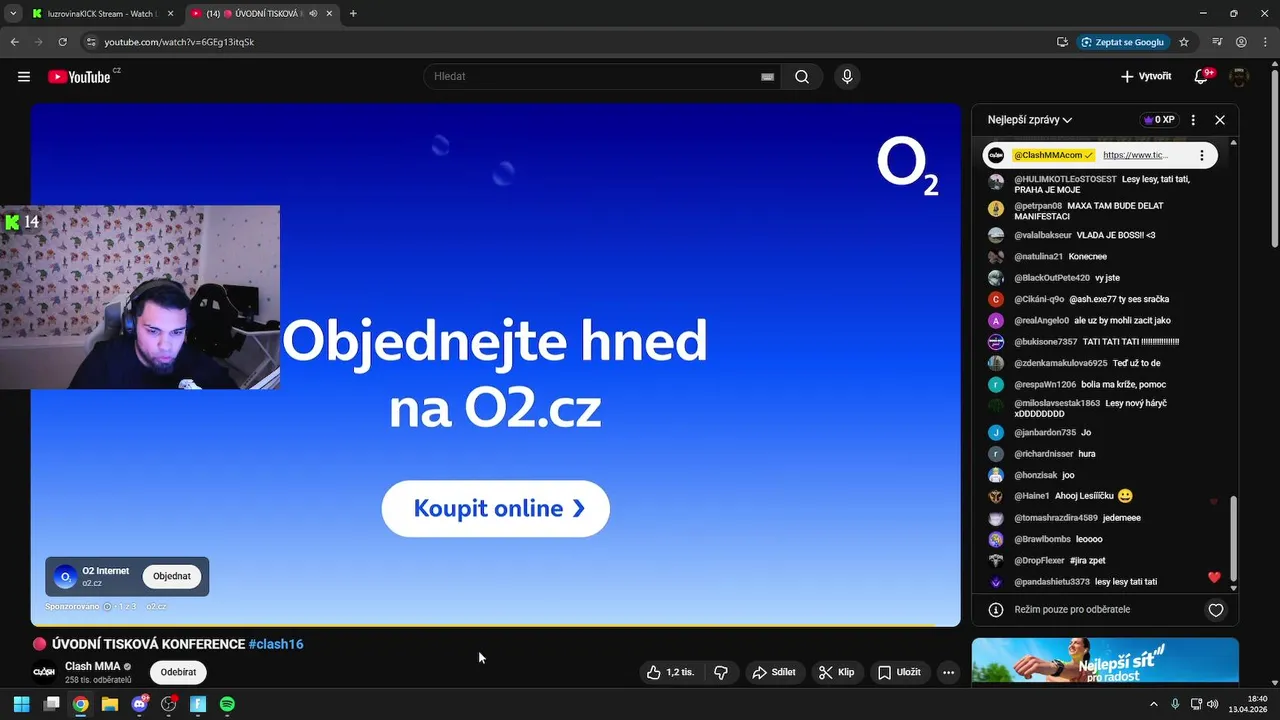Mute the ÚVODNÍ TISKOVÁ tab audio
The image size is (1280, 720).
click(x=313, y=14)
